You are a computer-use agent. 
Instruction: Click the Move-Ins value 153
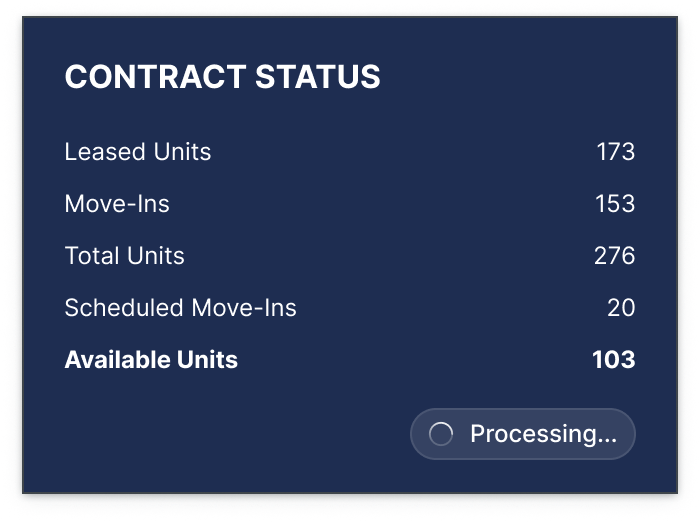[615, 204]
